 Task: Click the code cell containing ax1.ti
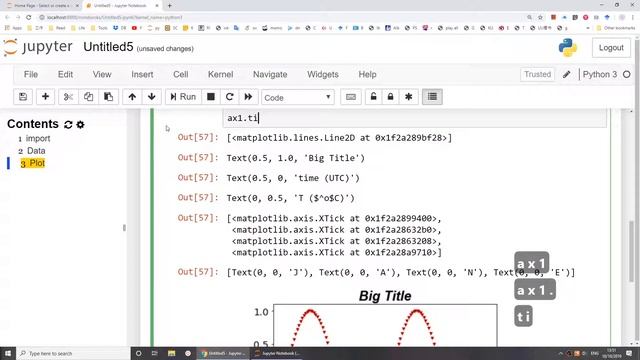pyautogui.click(x=415, y=118)
